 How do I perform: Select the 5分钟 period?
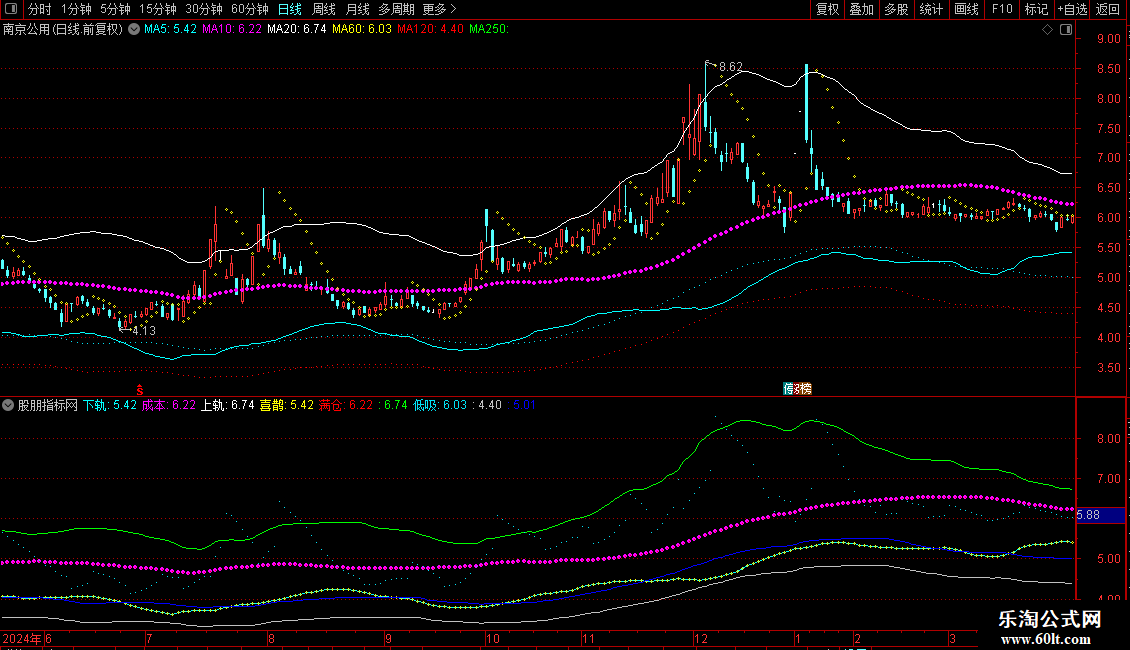[x=115, y=9]
